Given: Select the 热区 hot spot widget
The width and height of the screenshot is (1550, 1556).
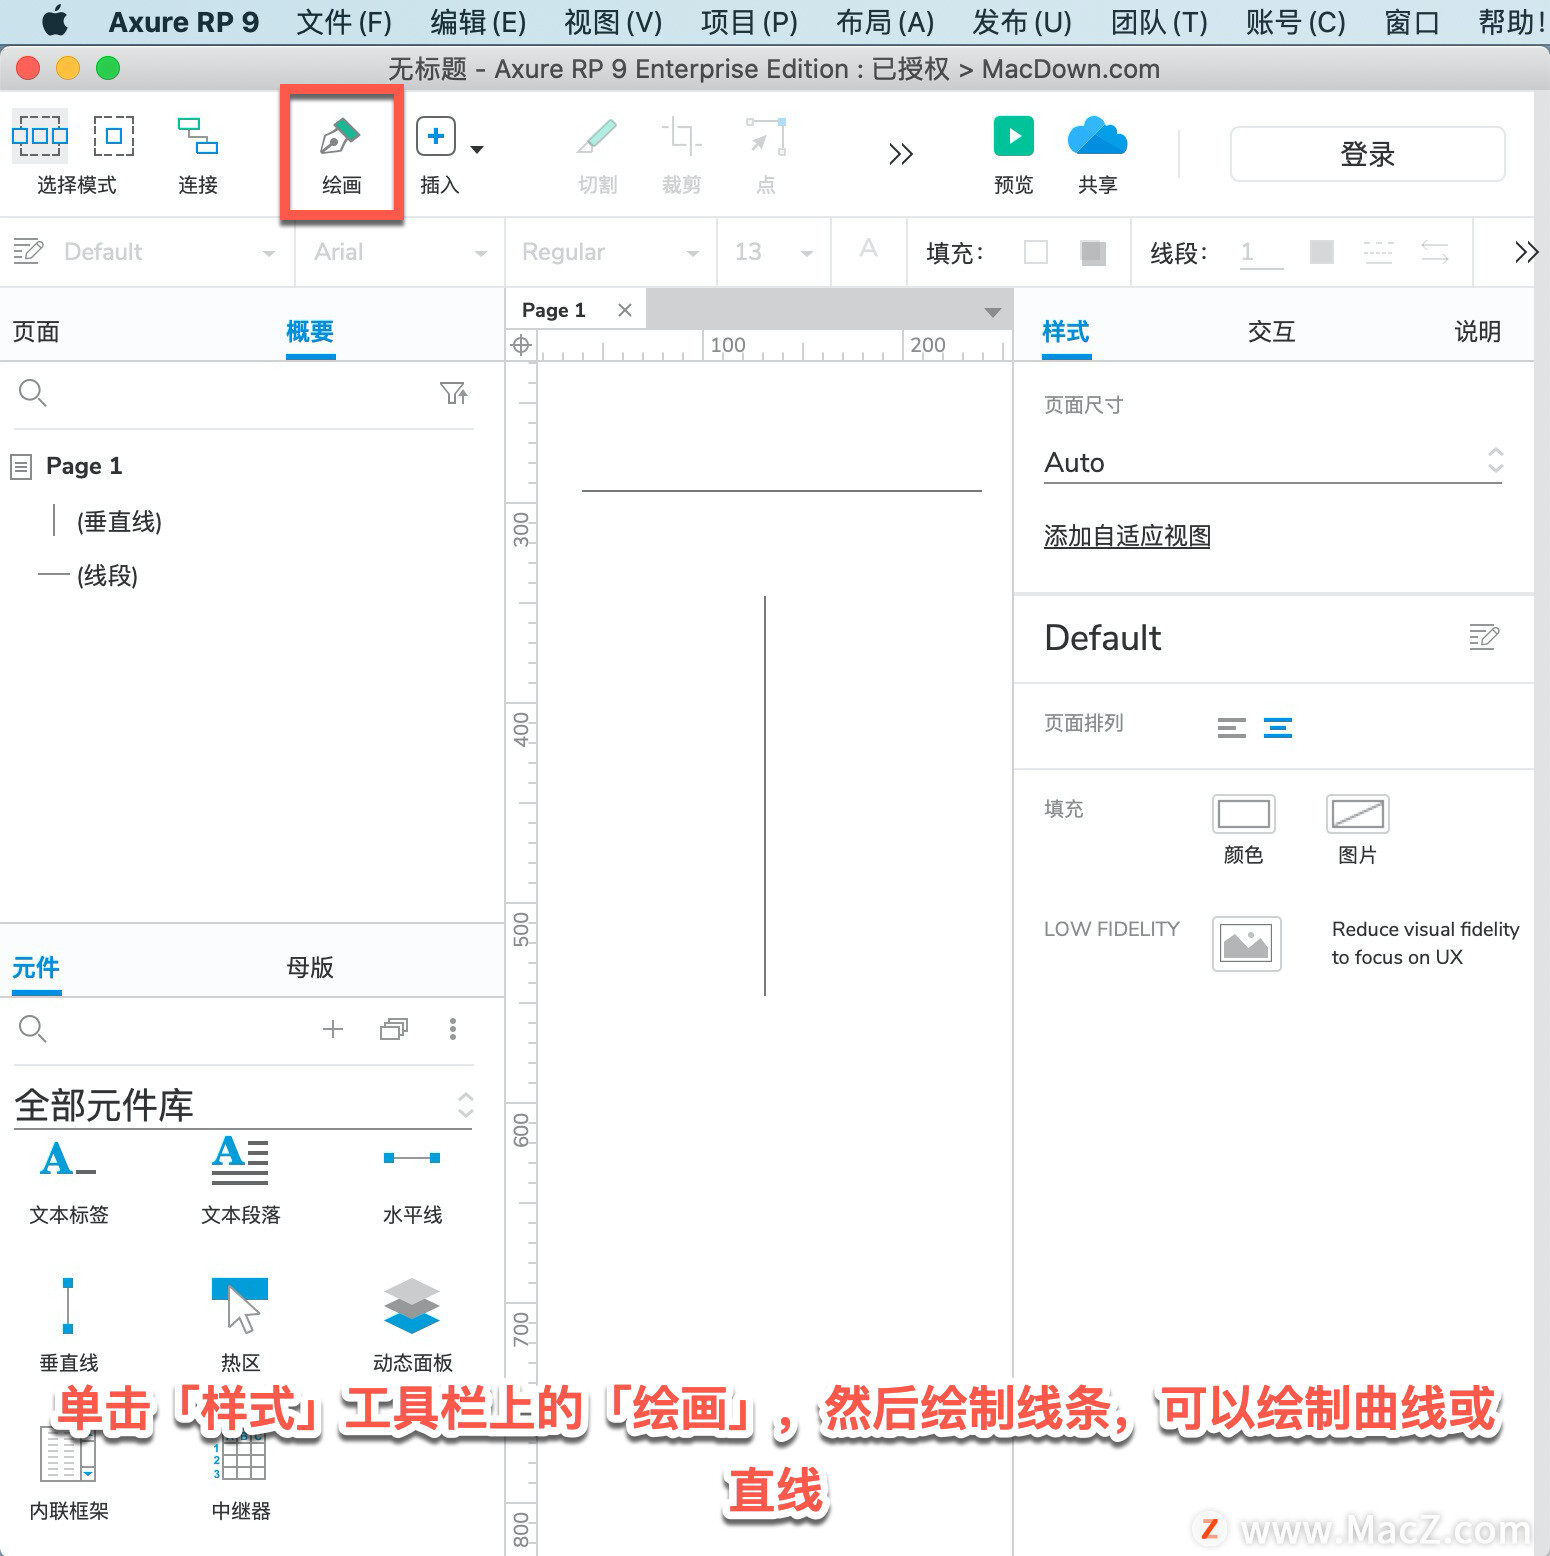Looking at the screenshot, I should [x=240, y=1325].
